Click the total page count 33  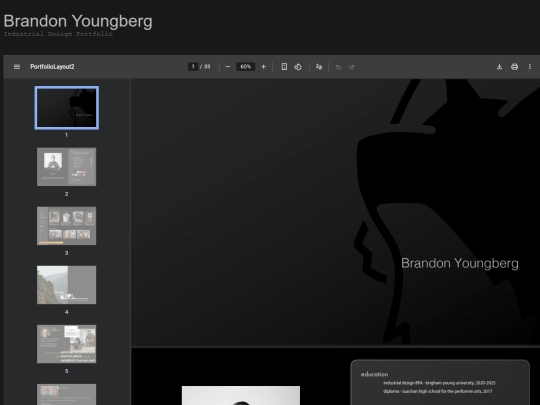coord(207,66)
